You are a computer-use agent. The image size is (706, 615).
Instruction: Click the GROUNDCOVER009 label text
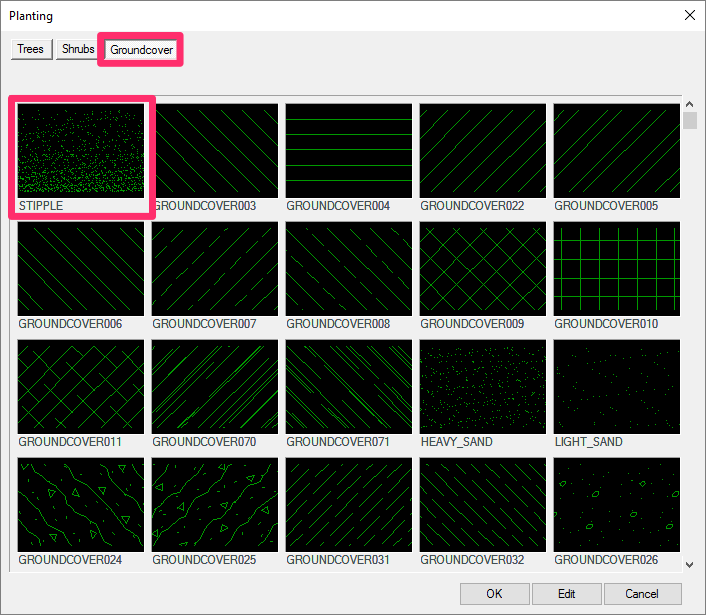pos(472,324)
